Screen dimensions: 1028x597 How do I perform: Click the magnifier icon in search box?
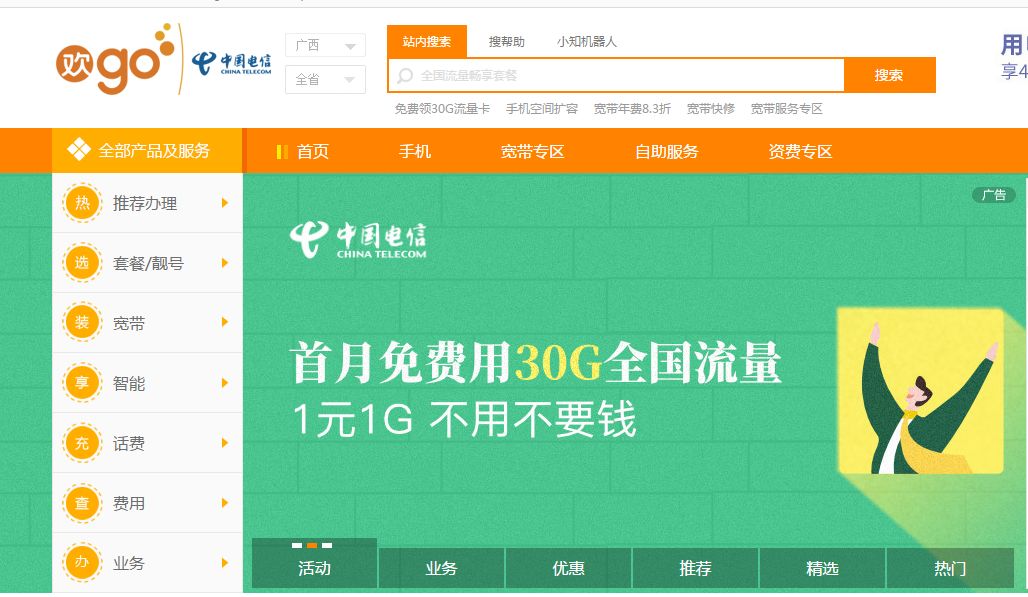[x=405, y=75]
